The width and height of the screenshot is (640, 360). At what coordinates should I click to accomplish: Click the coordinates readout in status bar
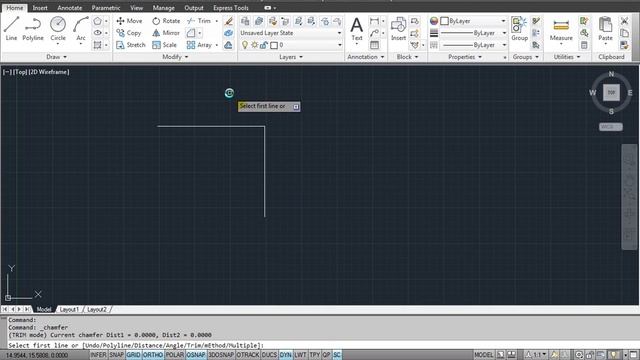click(37, 355)
